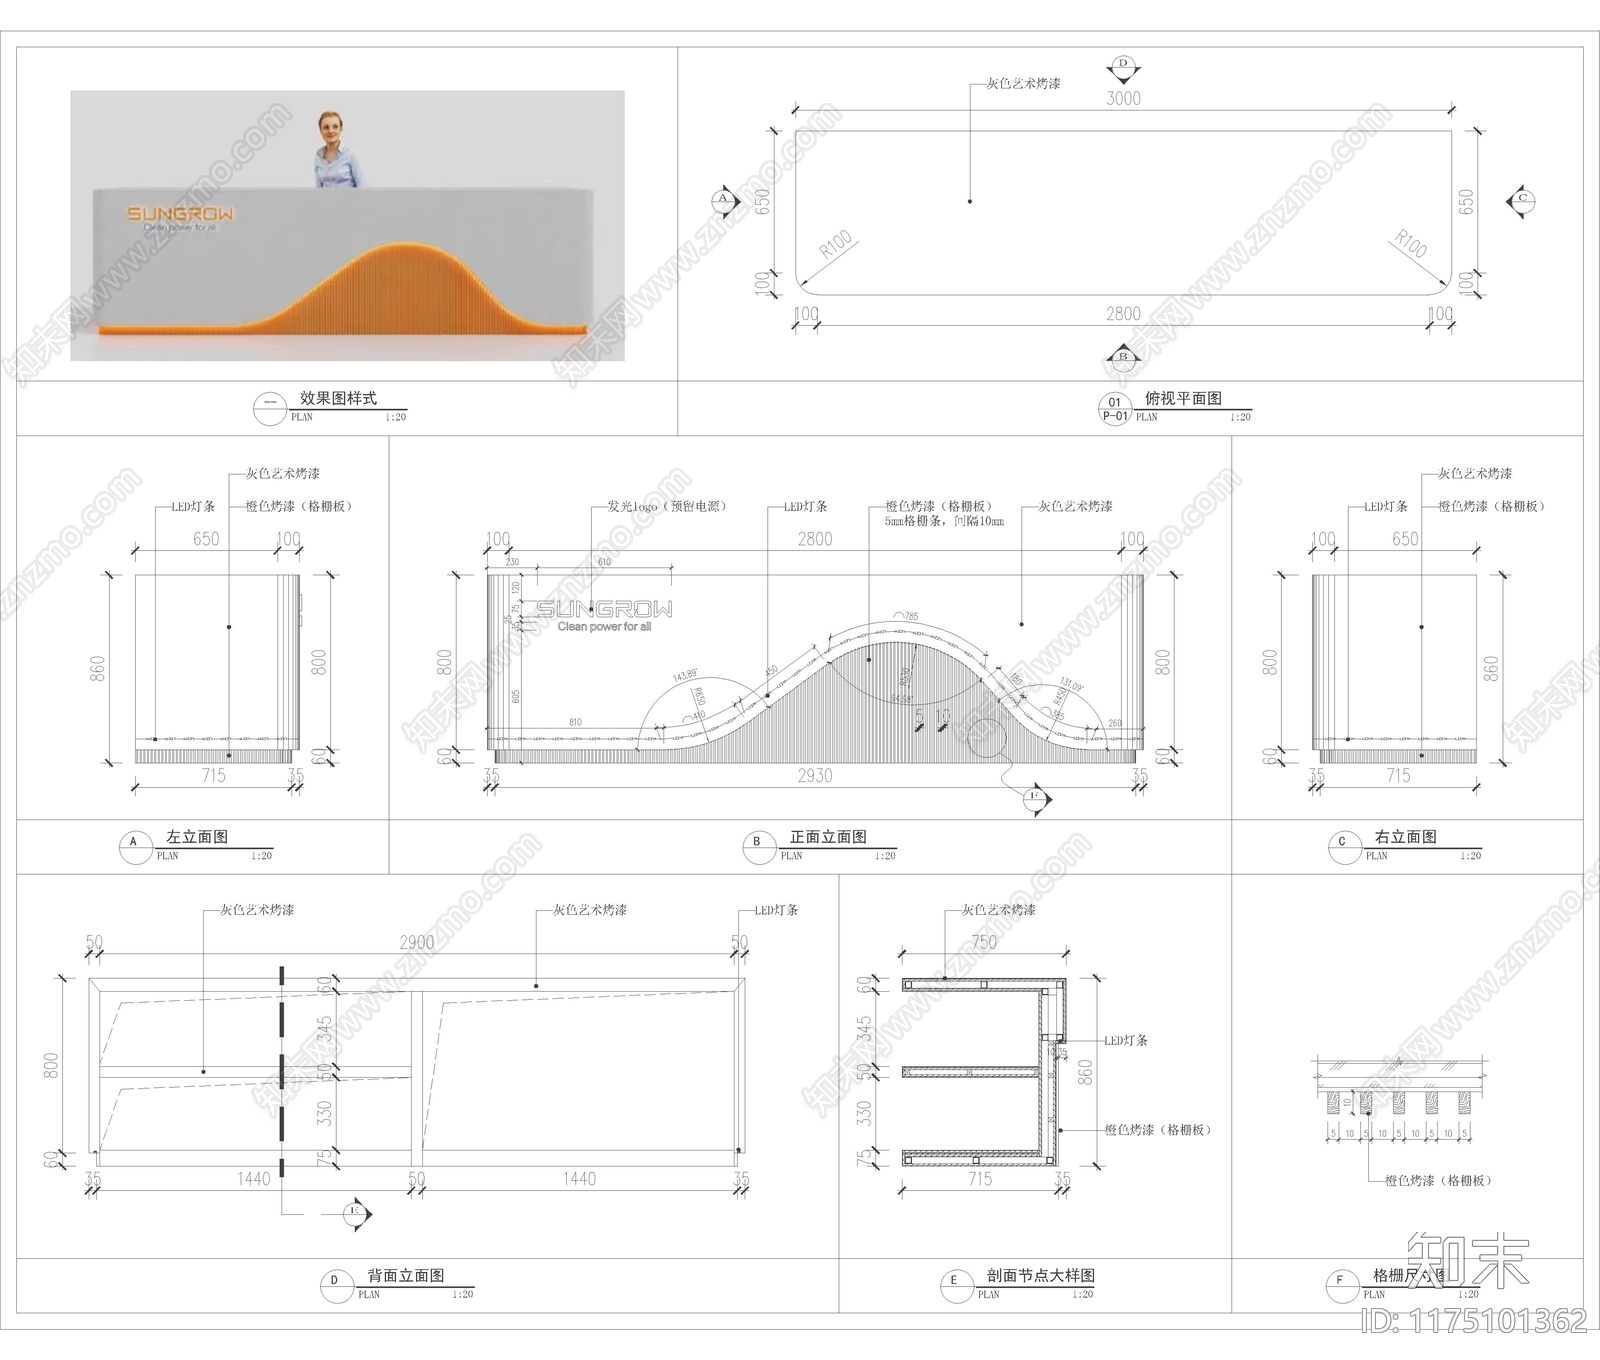Click the 5mm格栅条，间隔10mm note
1600x1360 pixels.
point(944,521)
